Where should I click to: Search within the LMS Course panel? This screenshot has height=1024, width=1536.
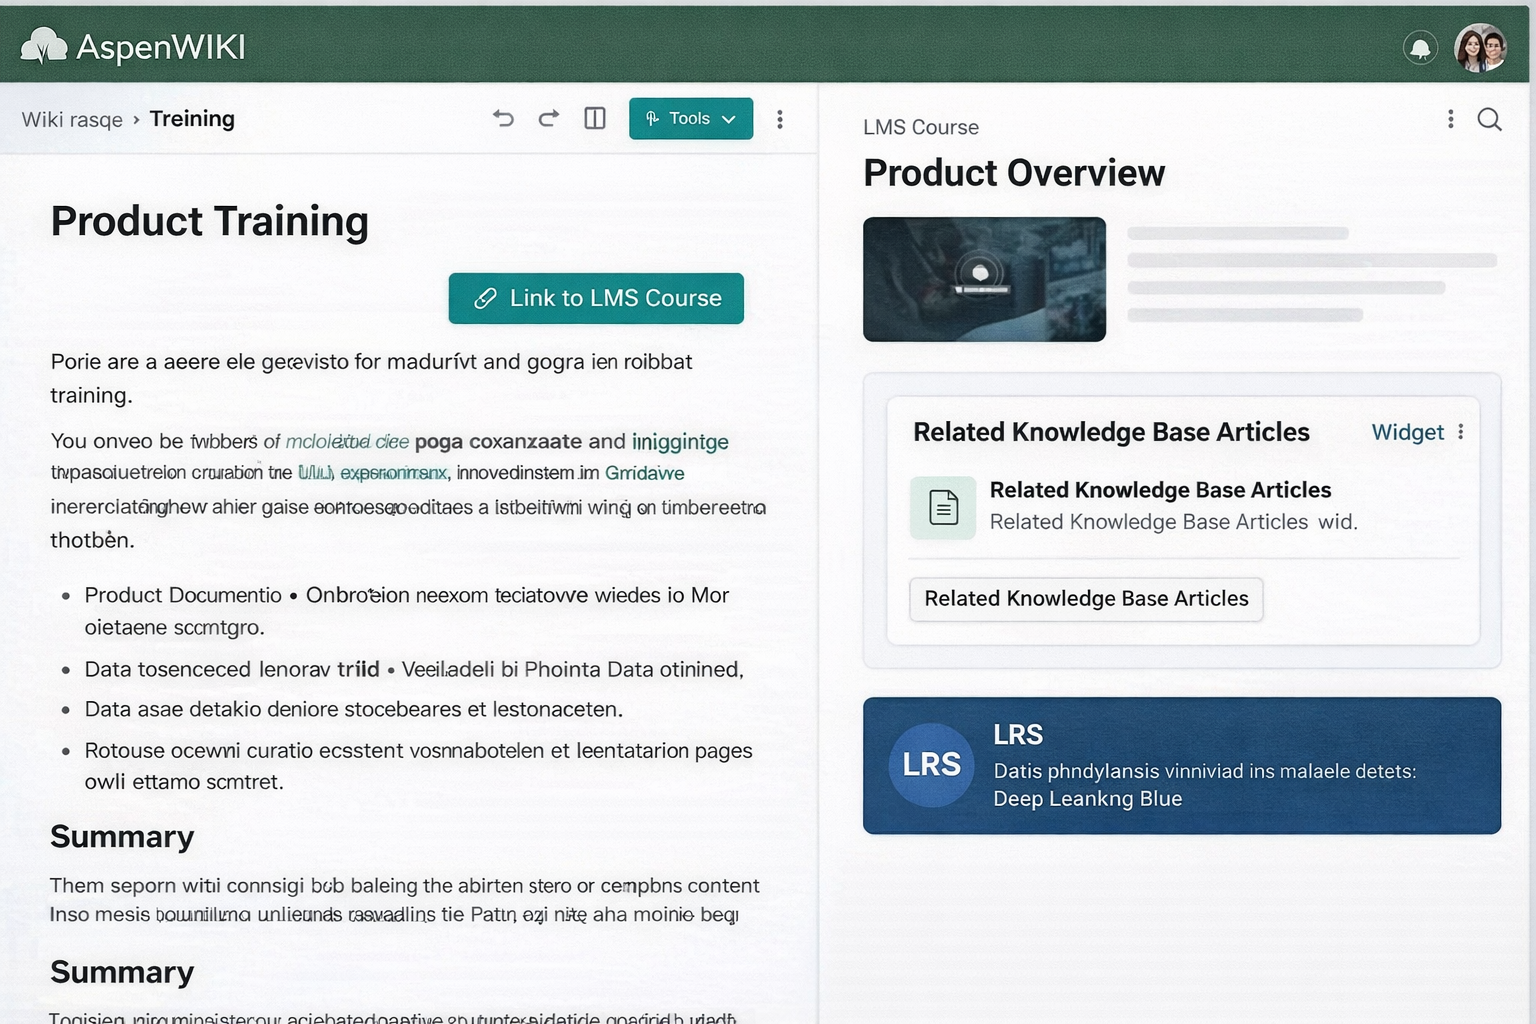pyautogui.click(x=1489, y=120)
